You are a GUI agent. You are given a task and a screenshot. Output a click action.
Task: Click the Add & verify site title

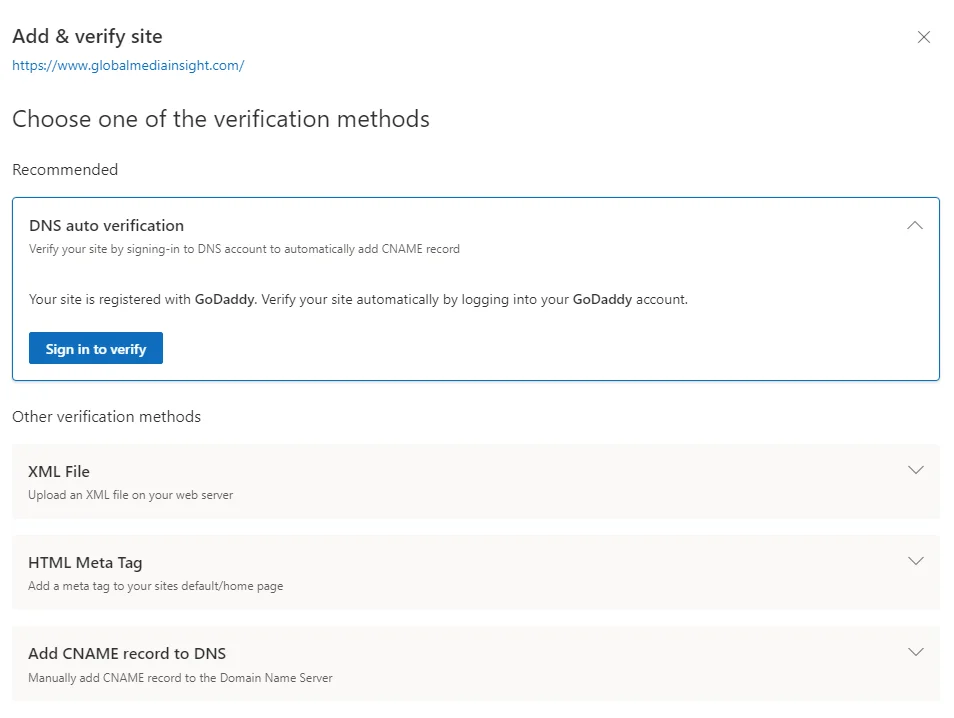pyautogui.click(x=87, y=37)
